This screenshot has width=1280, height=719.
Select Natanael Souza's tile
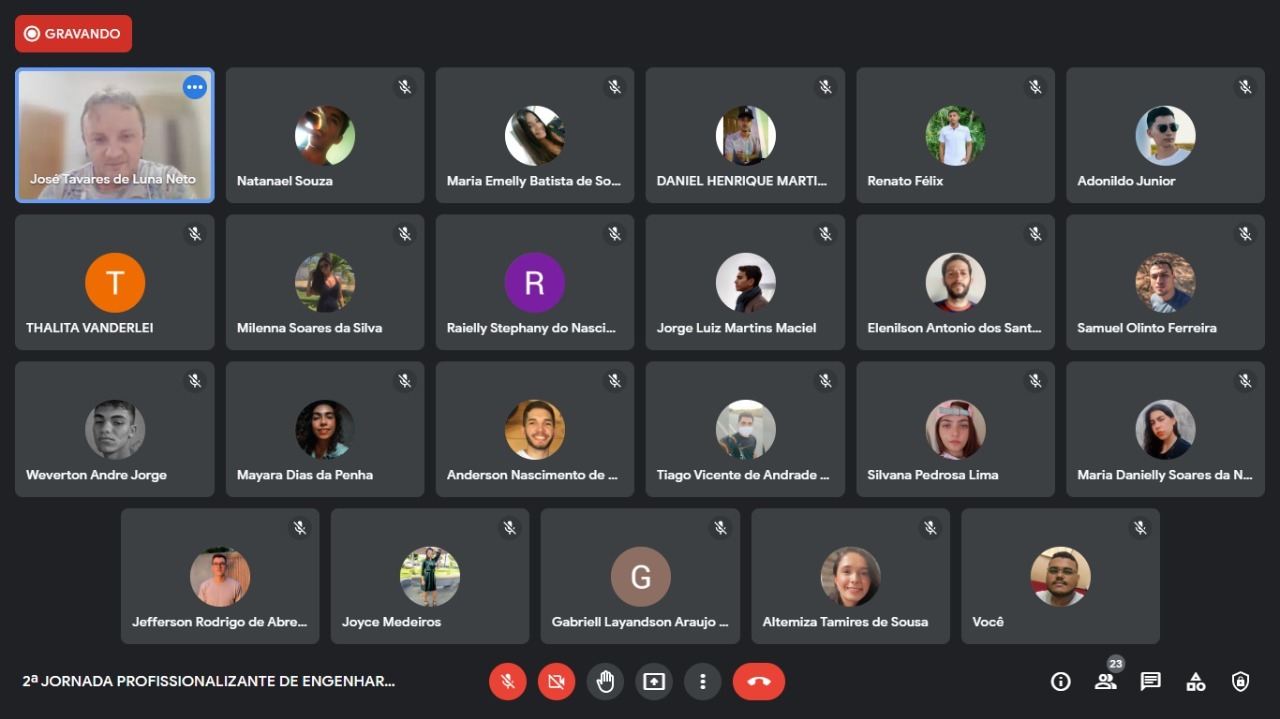click(325, 135)
